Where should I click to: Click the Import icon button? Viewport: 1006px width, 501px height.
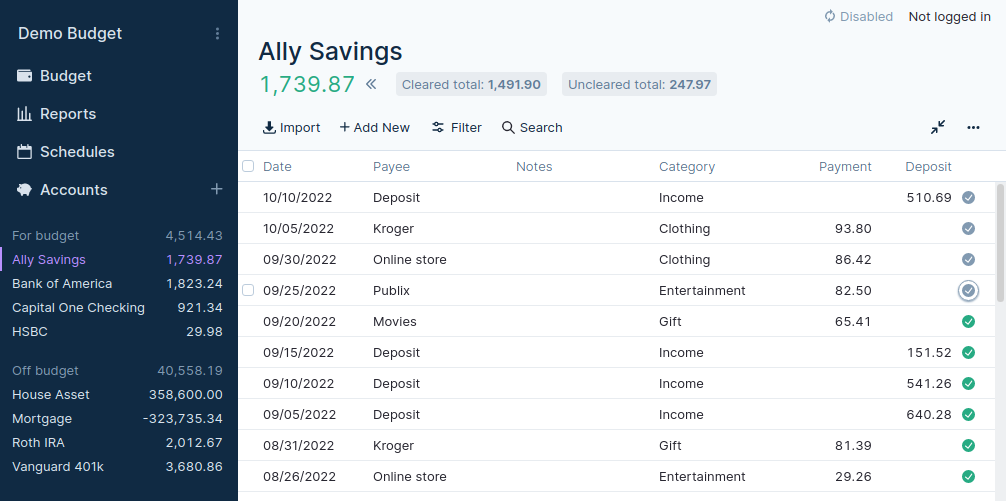coord(269,128)
